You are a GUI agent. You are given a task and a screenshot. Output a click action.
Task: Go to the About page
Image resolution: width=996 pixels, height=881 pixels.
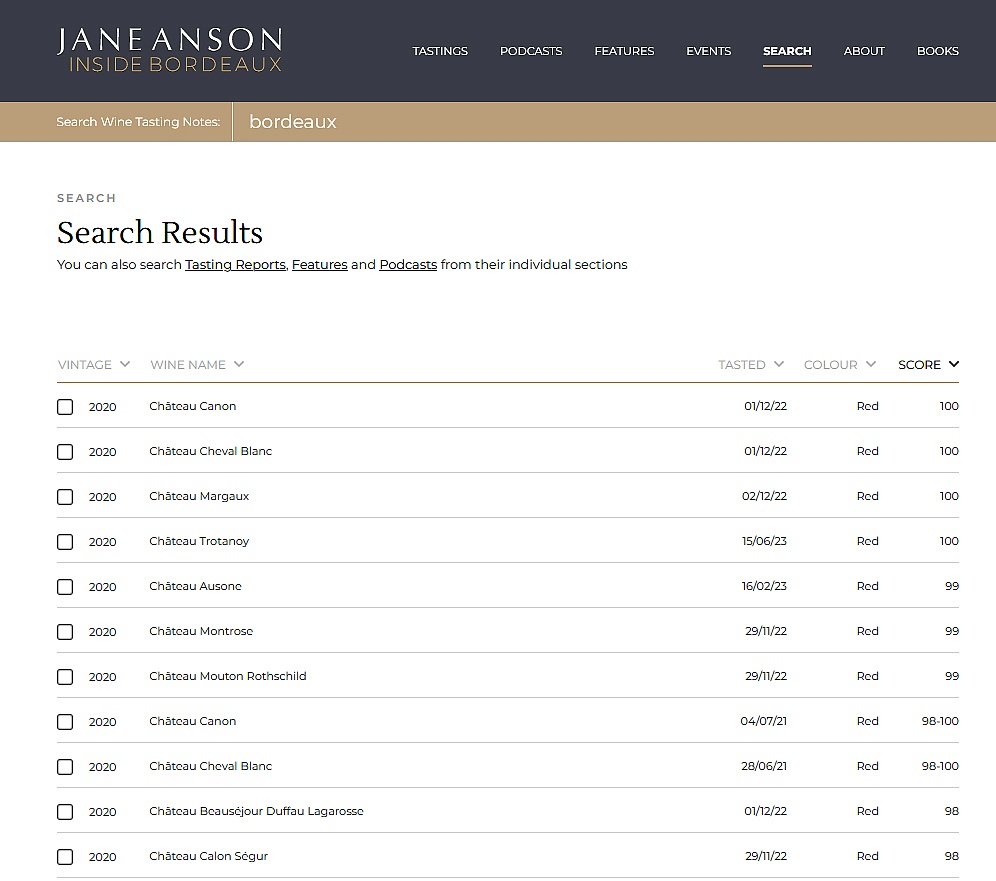(864, 51)
